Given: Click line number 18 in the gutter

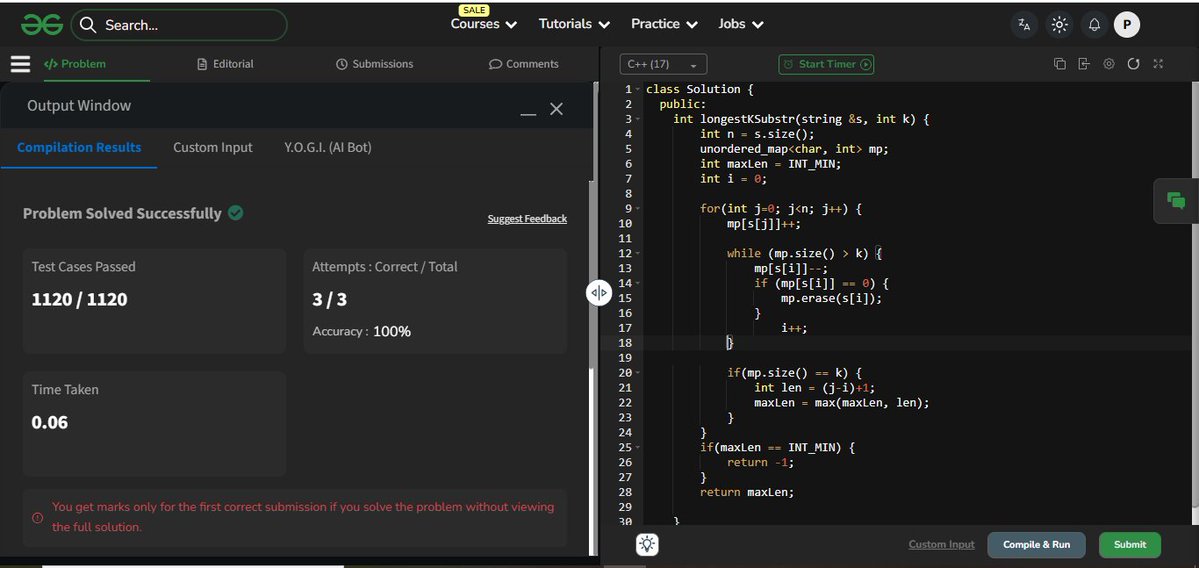Looking at the screenshot, I should point(625,343).
